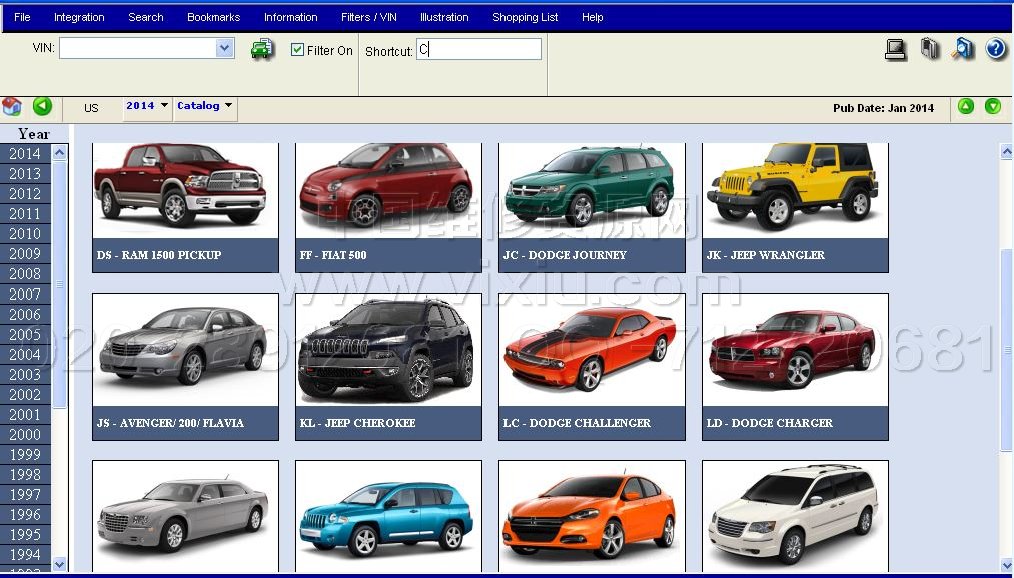Open the Catalog dropdown

pyautogui.click(x=205, y=106)
